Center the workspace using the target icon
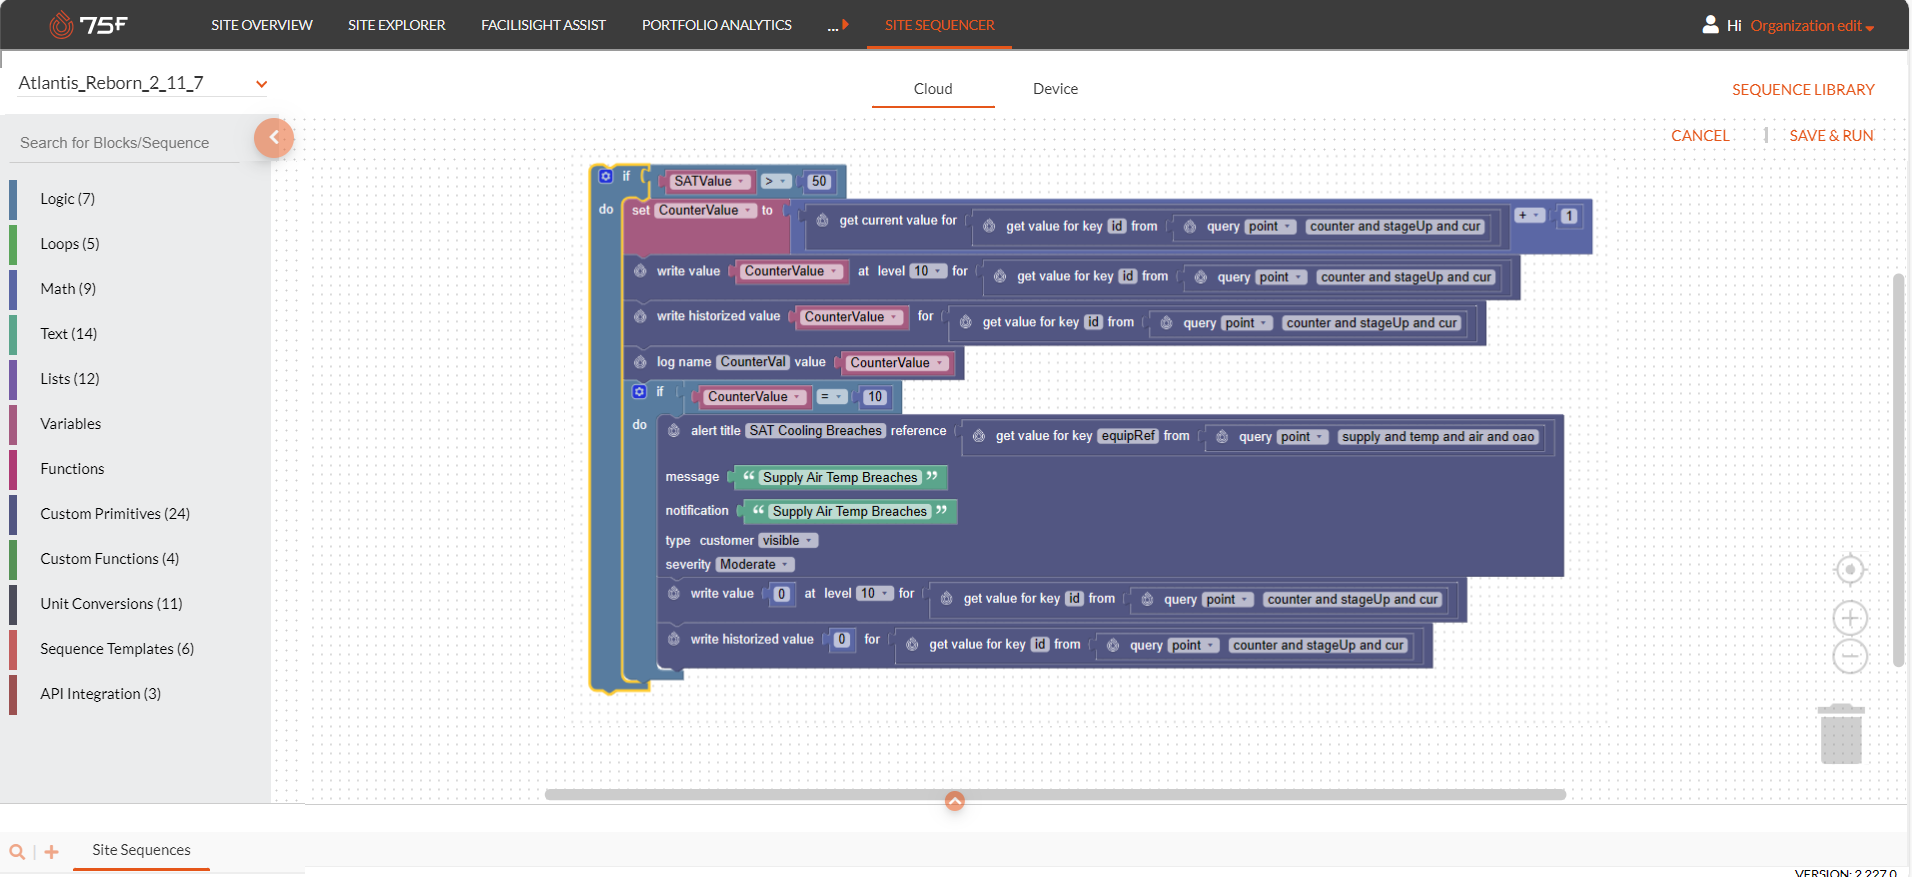Viewport: 1912px width, 877px height. click(x=1850, y=570)
